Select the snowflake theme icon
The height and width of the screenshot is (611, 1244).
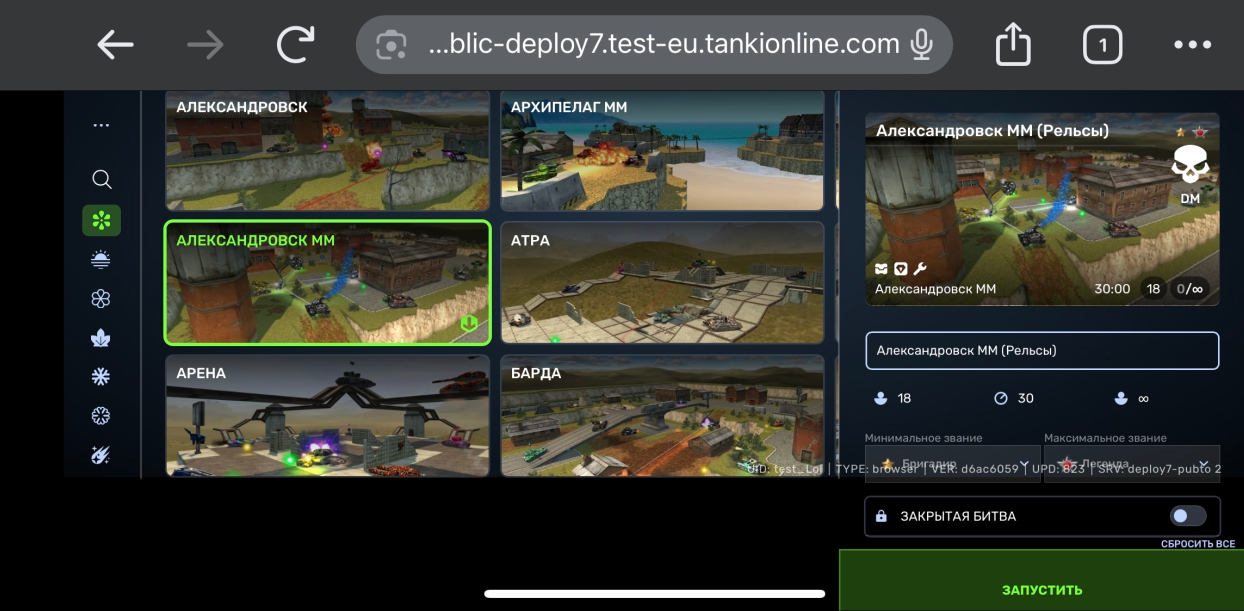101,377
